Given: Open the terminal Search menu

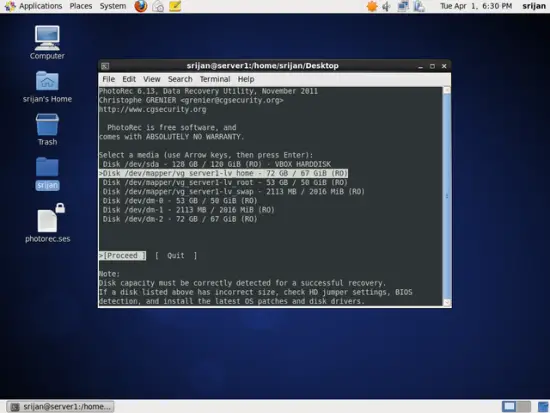Looking at the screenshot, I should pos(180,79).
